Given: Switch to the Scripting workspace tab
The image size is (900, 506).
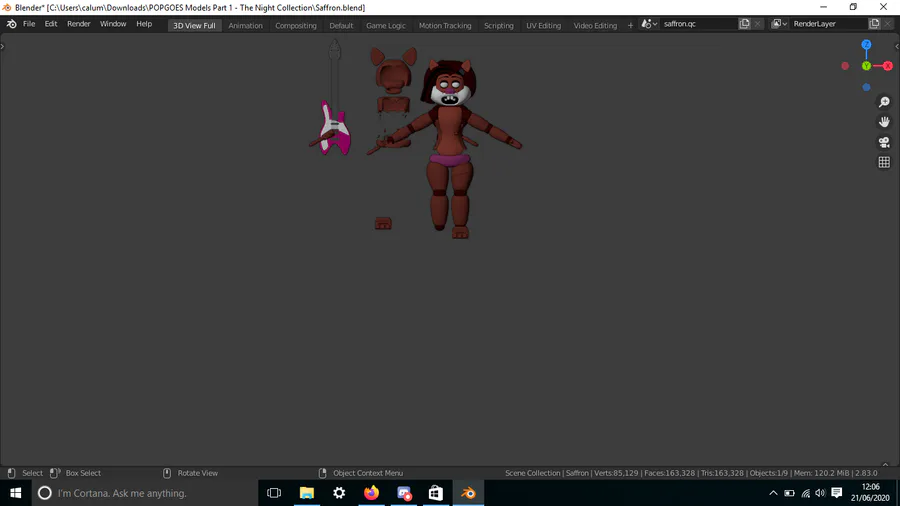Looking at the screenshot, I should [498, 25].
